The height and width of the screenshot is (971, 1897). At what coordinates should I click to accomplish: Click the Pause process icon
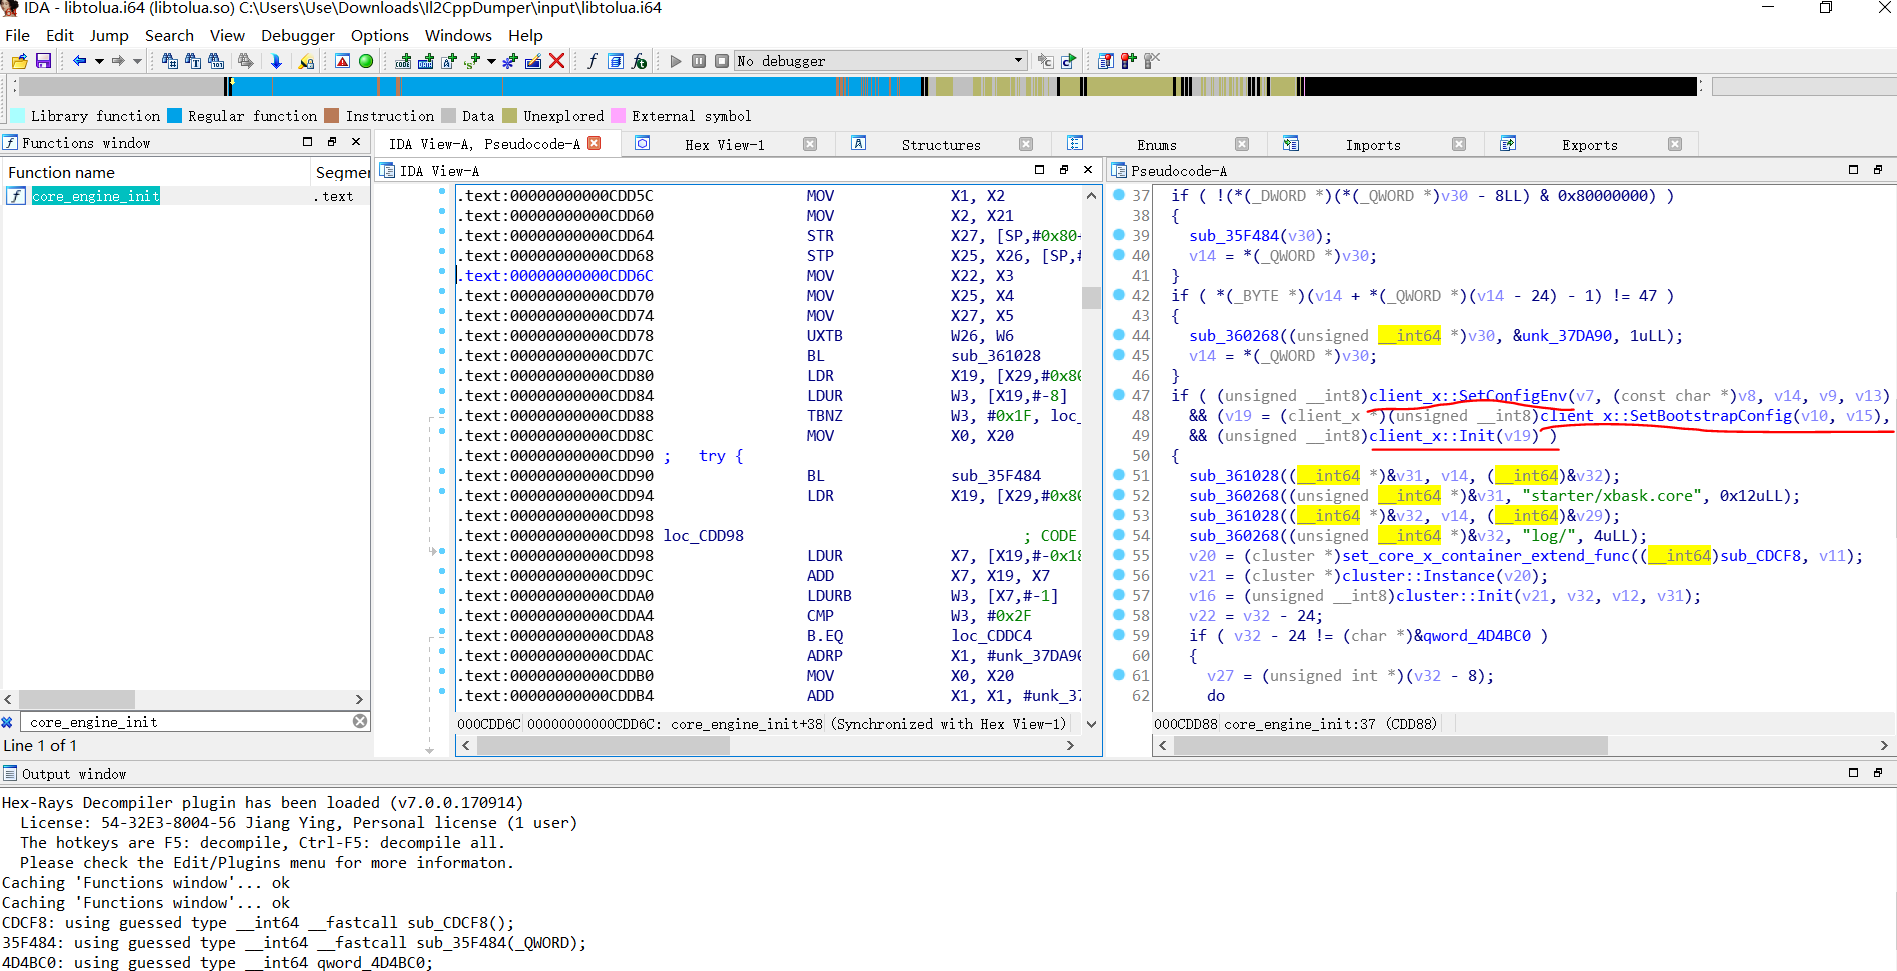[699, 61]
